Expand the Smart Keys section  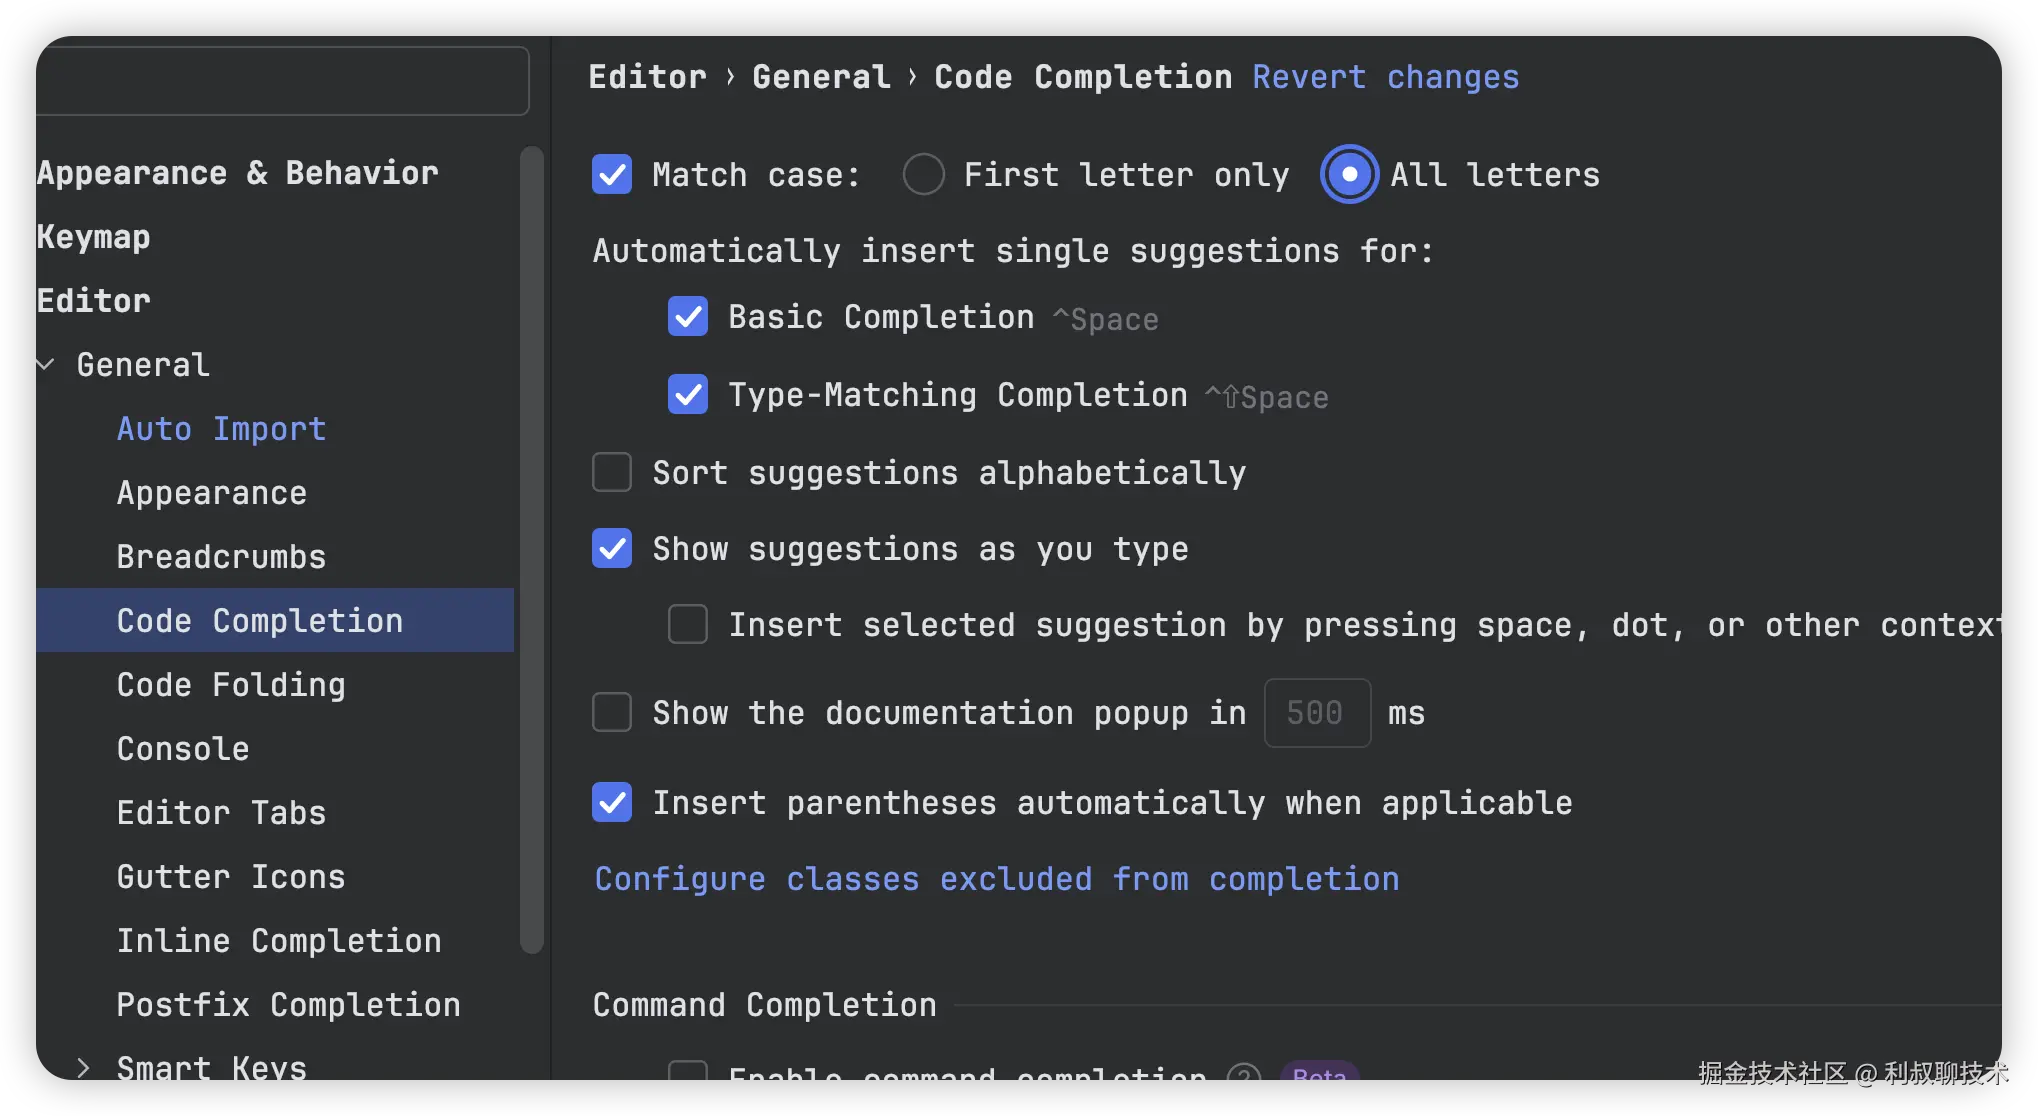pyautogui.click(x=84, y=1067)
